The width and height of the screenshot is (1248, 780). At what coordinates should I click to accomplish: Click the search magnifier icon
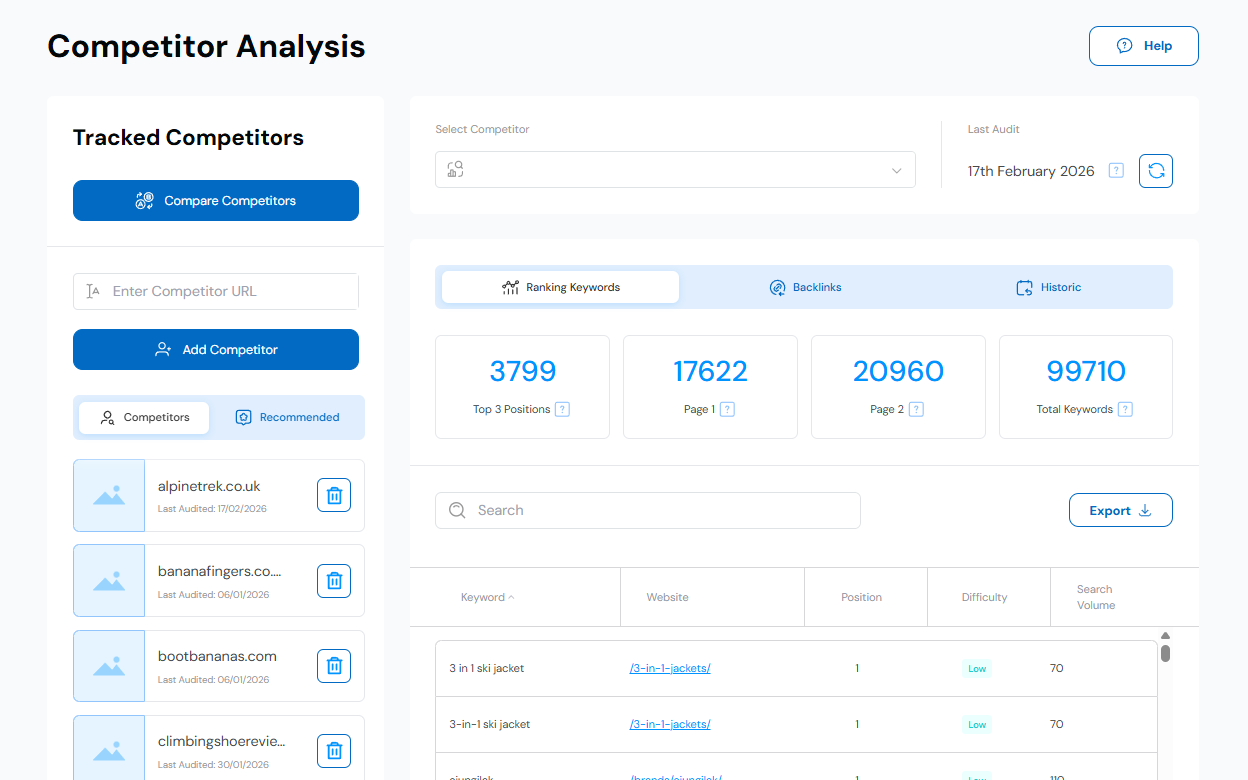(x=457, y=510)
